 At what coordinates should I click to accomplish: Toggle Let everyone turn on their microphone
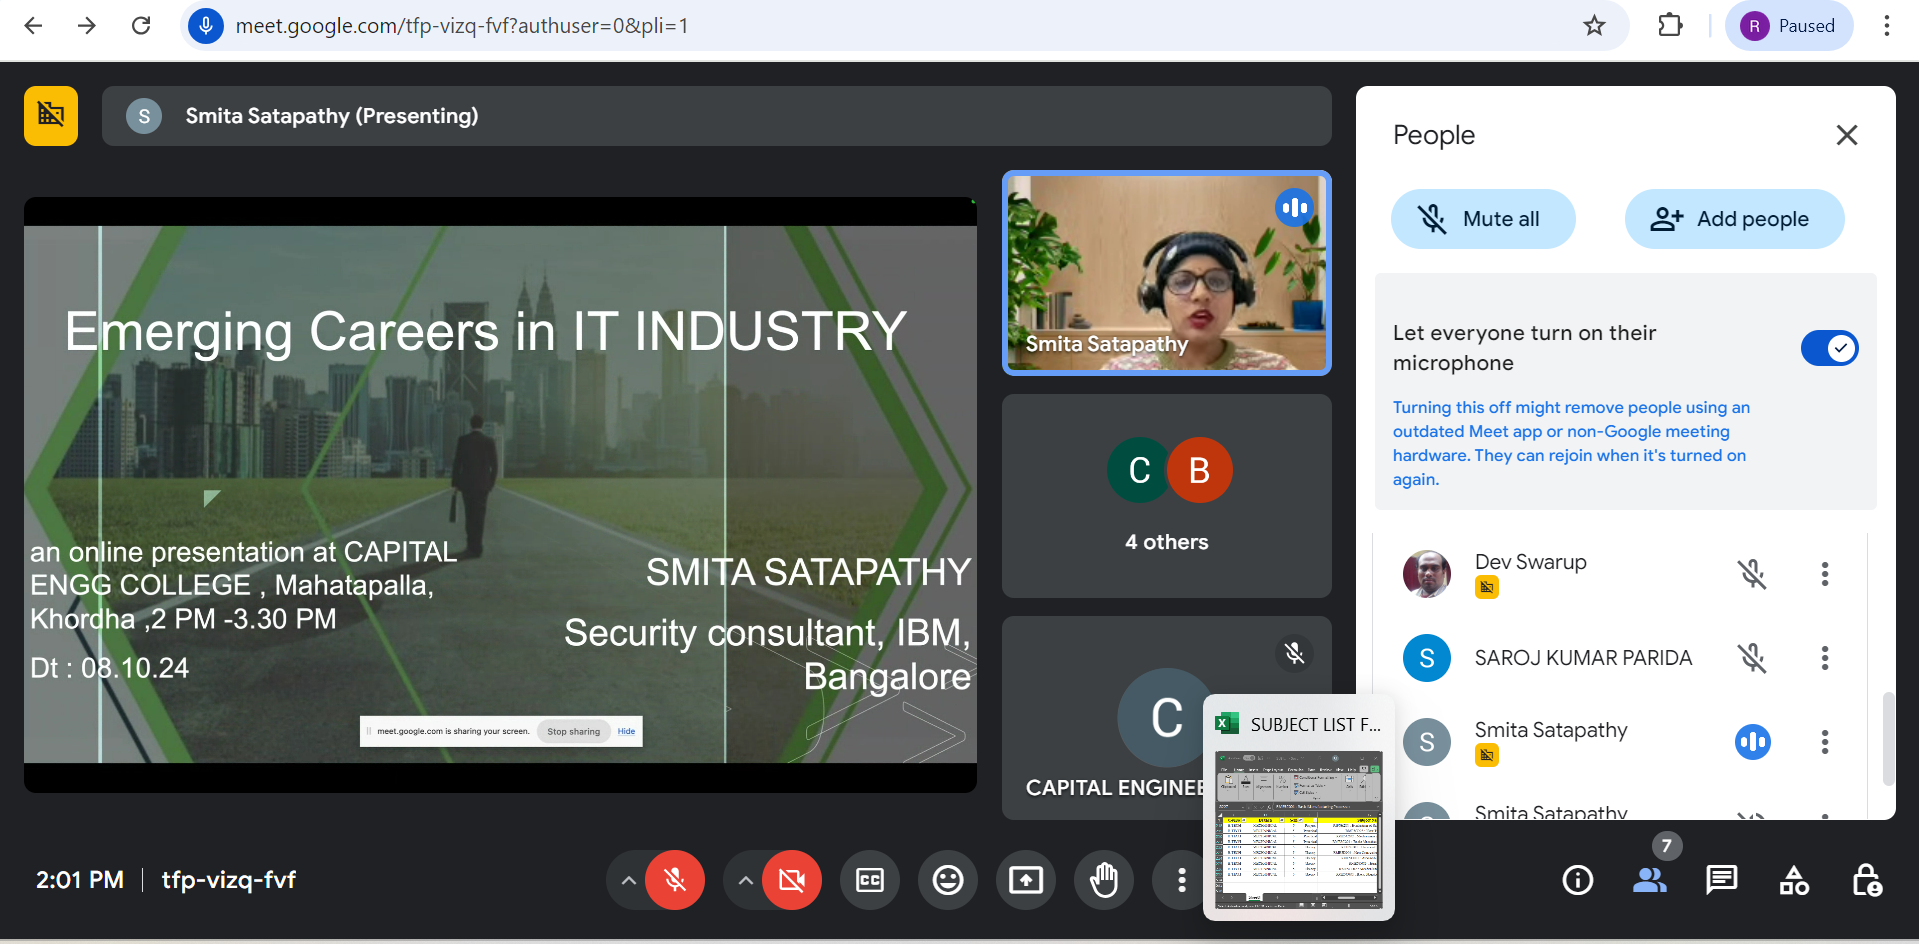(x=1829, y=348)
